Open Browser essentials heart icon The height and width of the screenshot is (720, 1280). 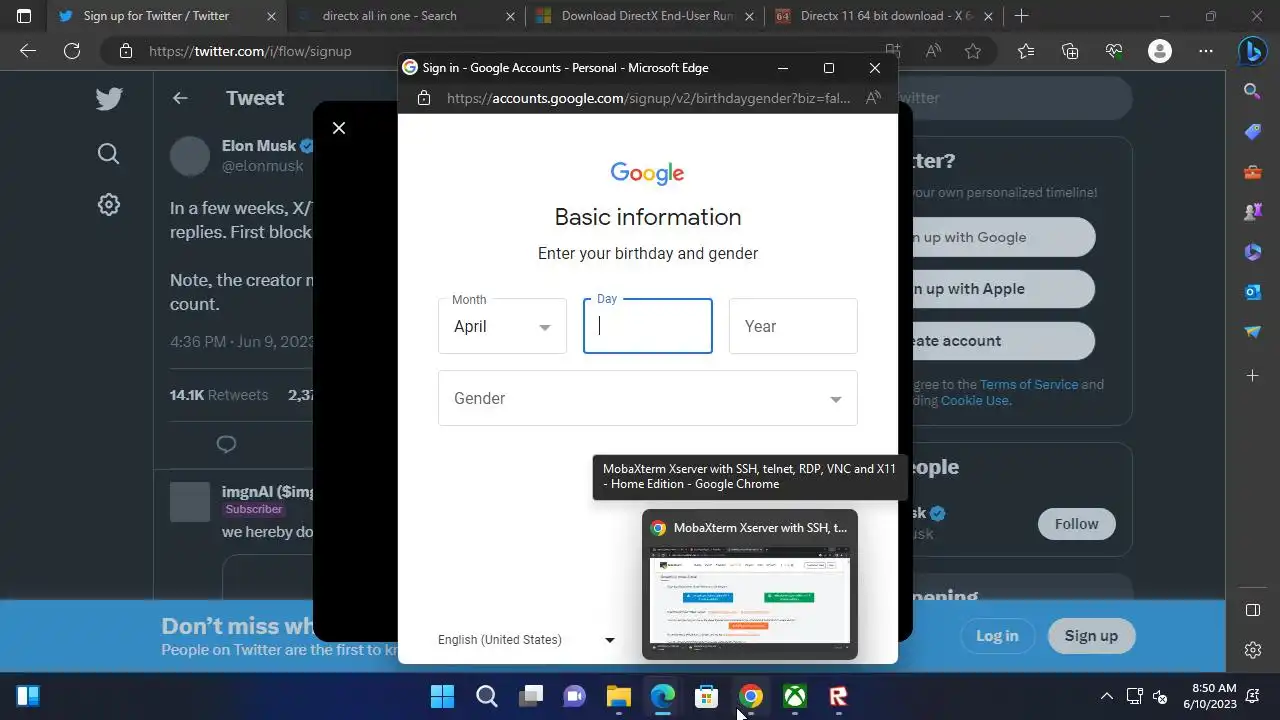1115,51
